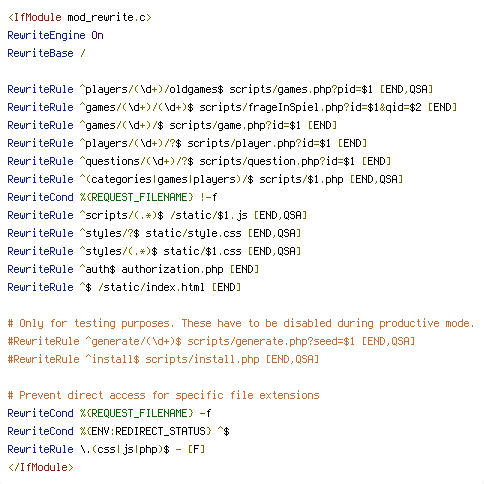Click the RewriteBase / directive
484x484 pixels.
tap(46, 53)
